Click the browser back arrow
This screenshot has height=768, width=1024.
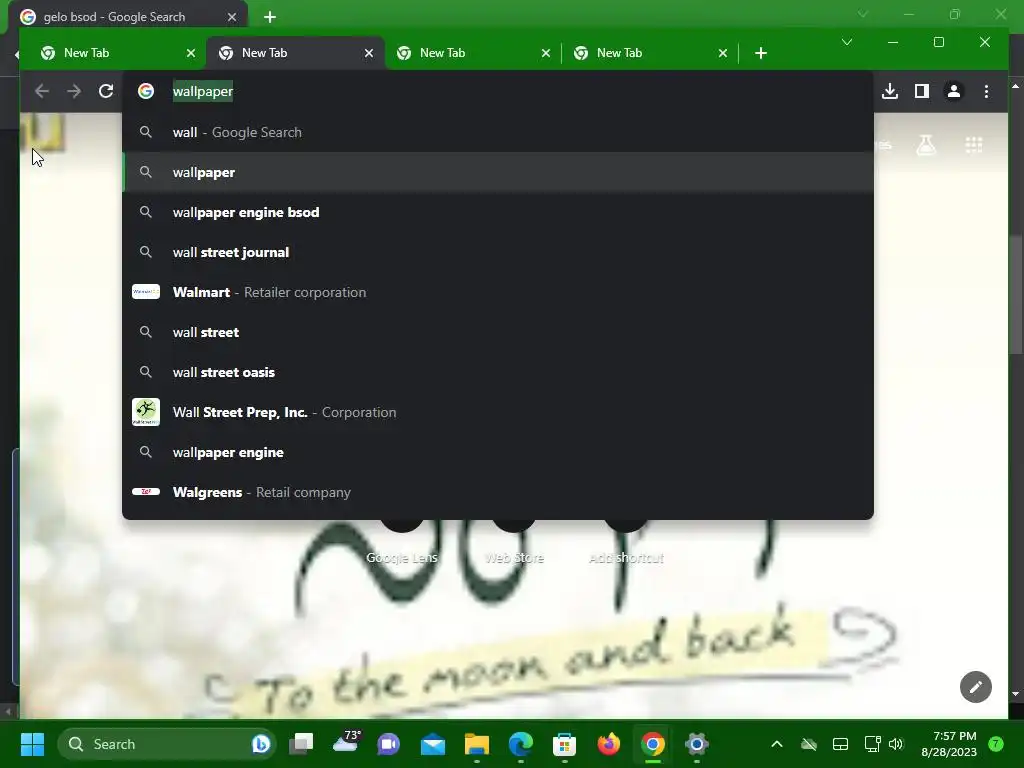click(x=42, y=91)
